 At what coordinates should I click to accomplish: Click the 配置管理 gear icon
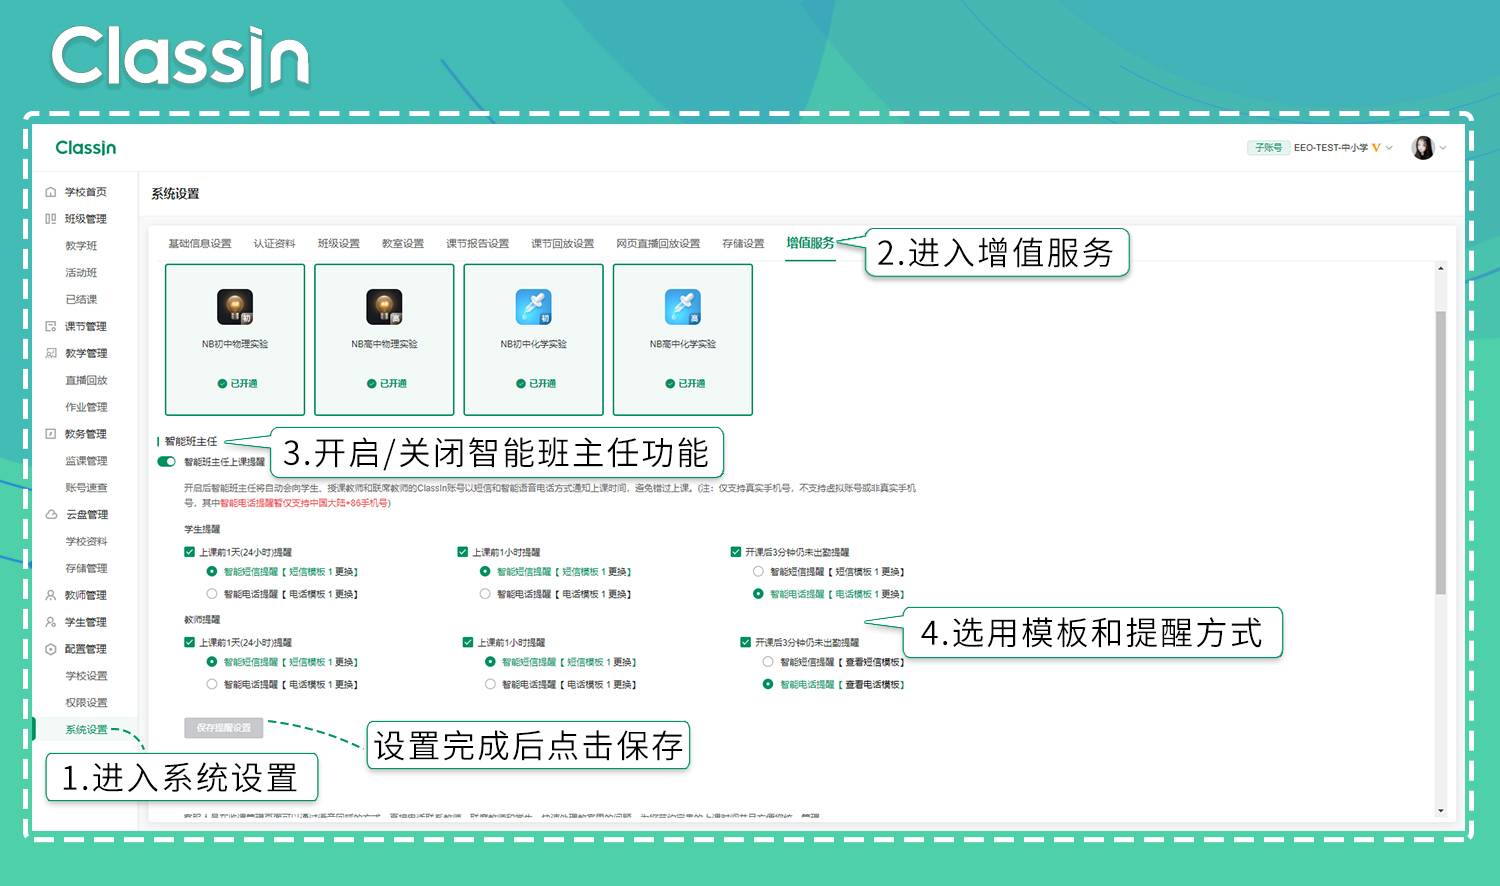click(x=51, y=649)
